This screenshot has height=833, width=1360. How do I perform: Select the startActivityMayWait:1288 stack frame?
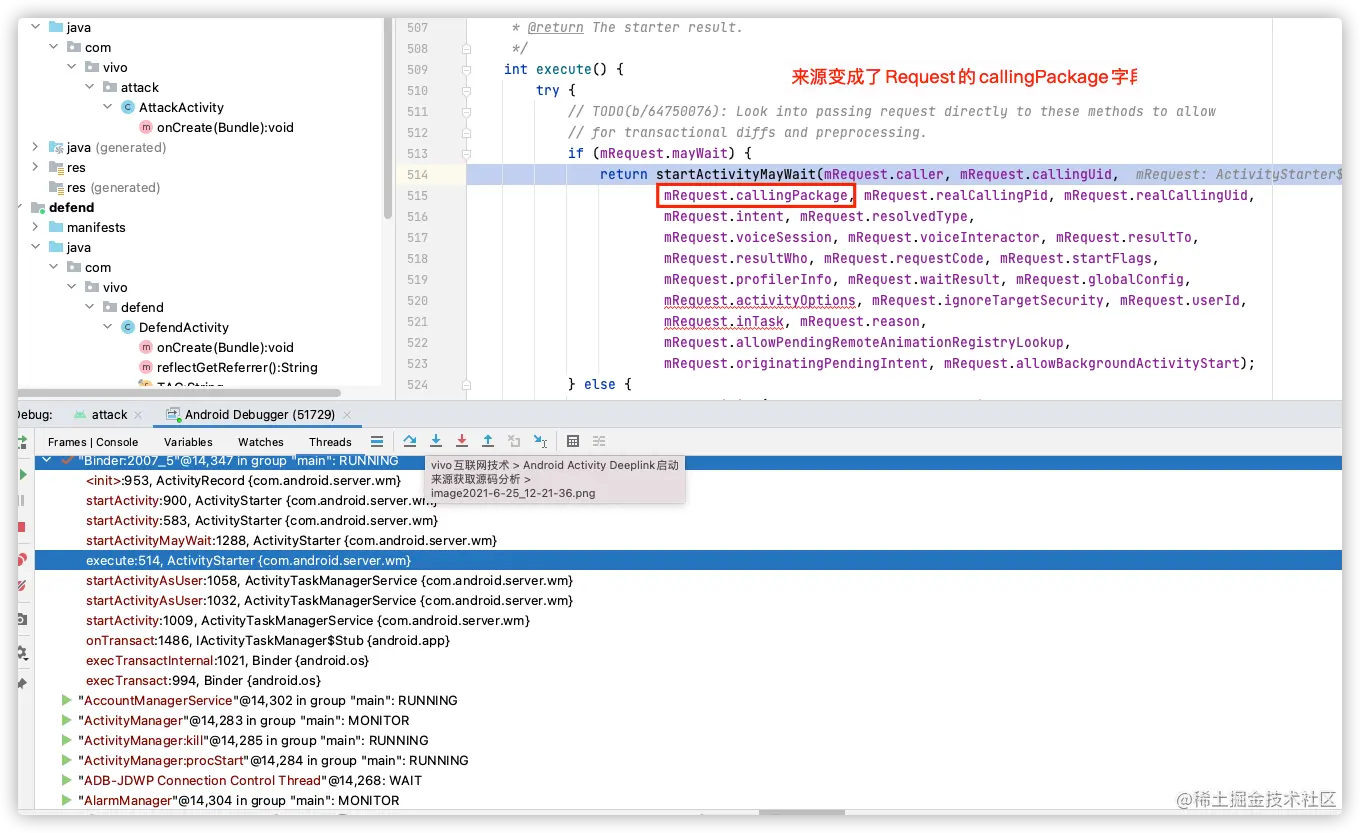[291, 541]
